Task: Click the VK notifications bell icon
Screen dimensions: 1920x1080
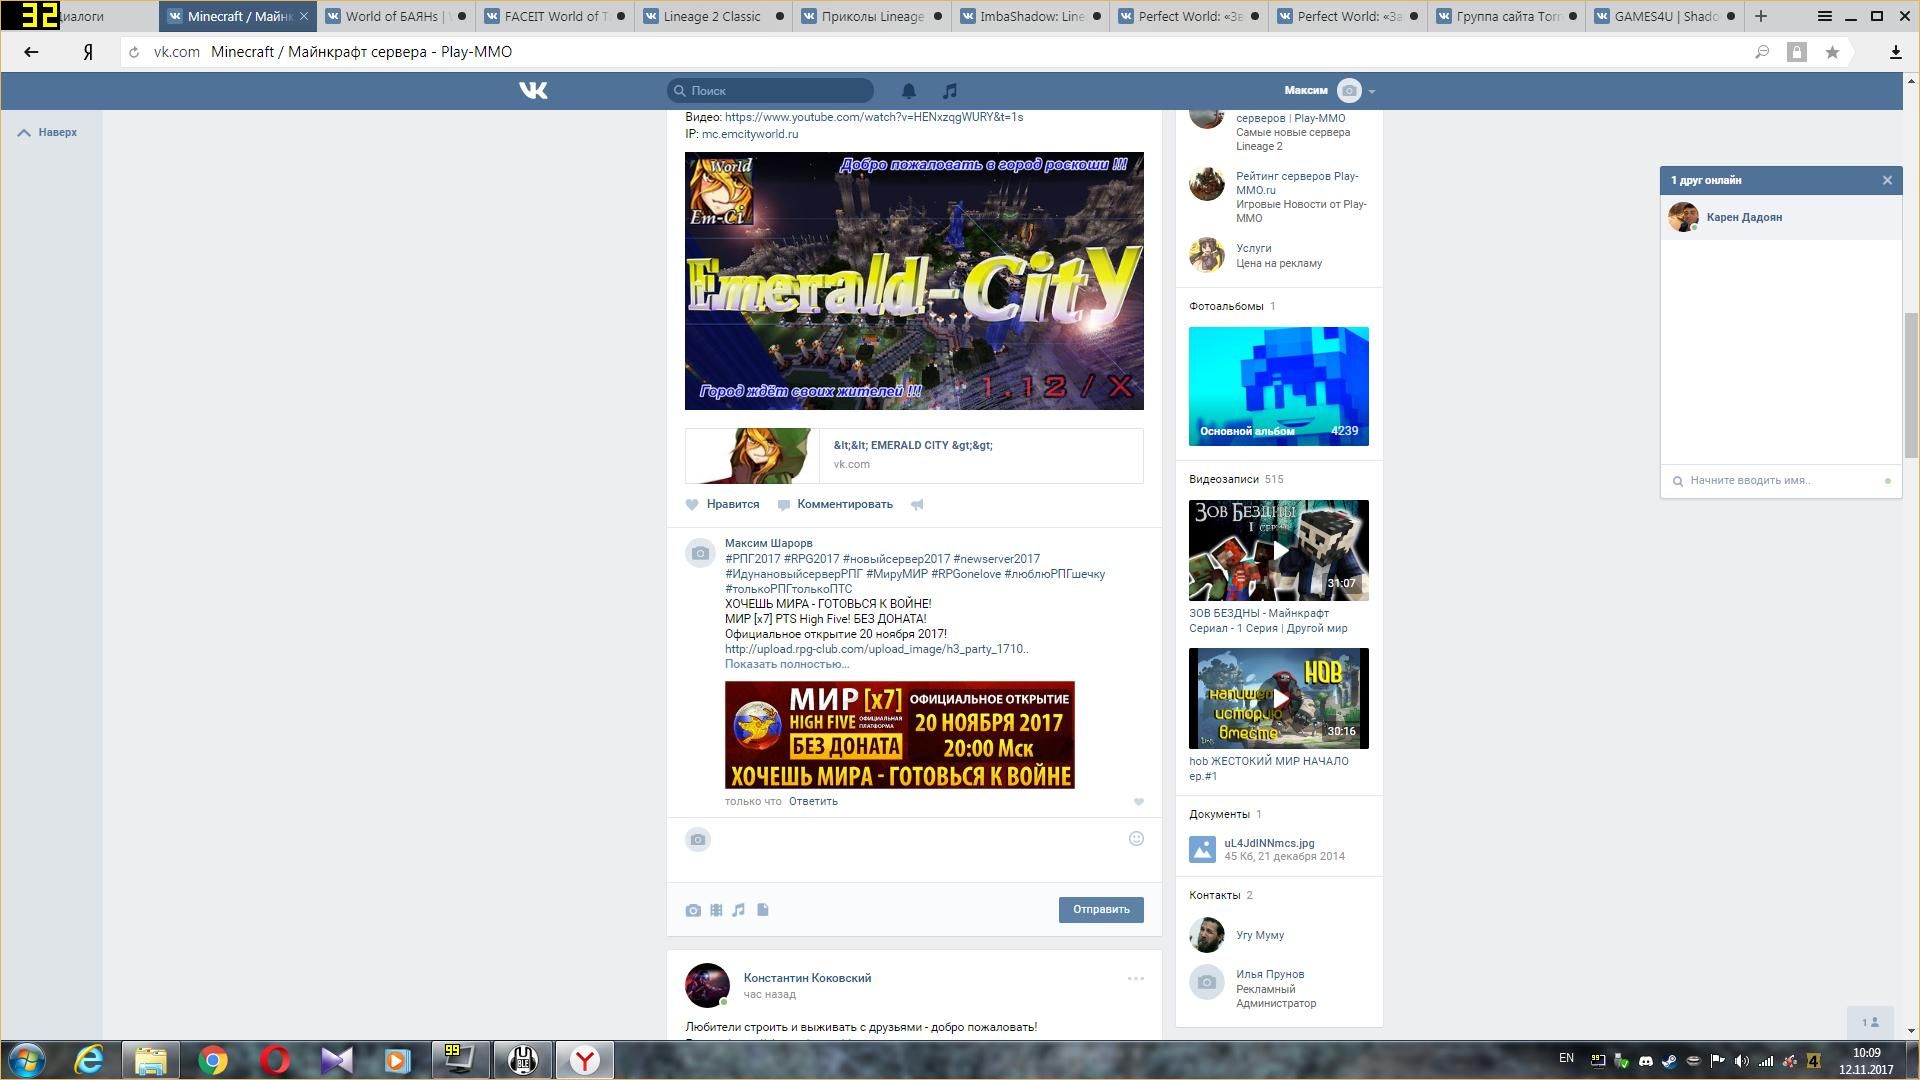Action: (x=908, y=91)
